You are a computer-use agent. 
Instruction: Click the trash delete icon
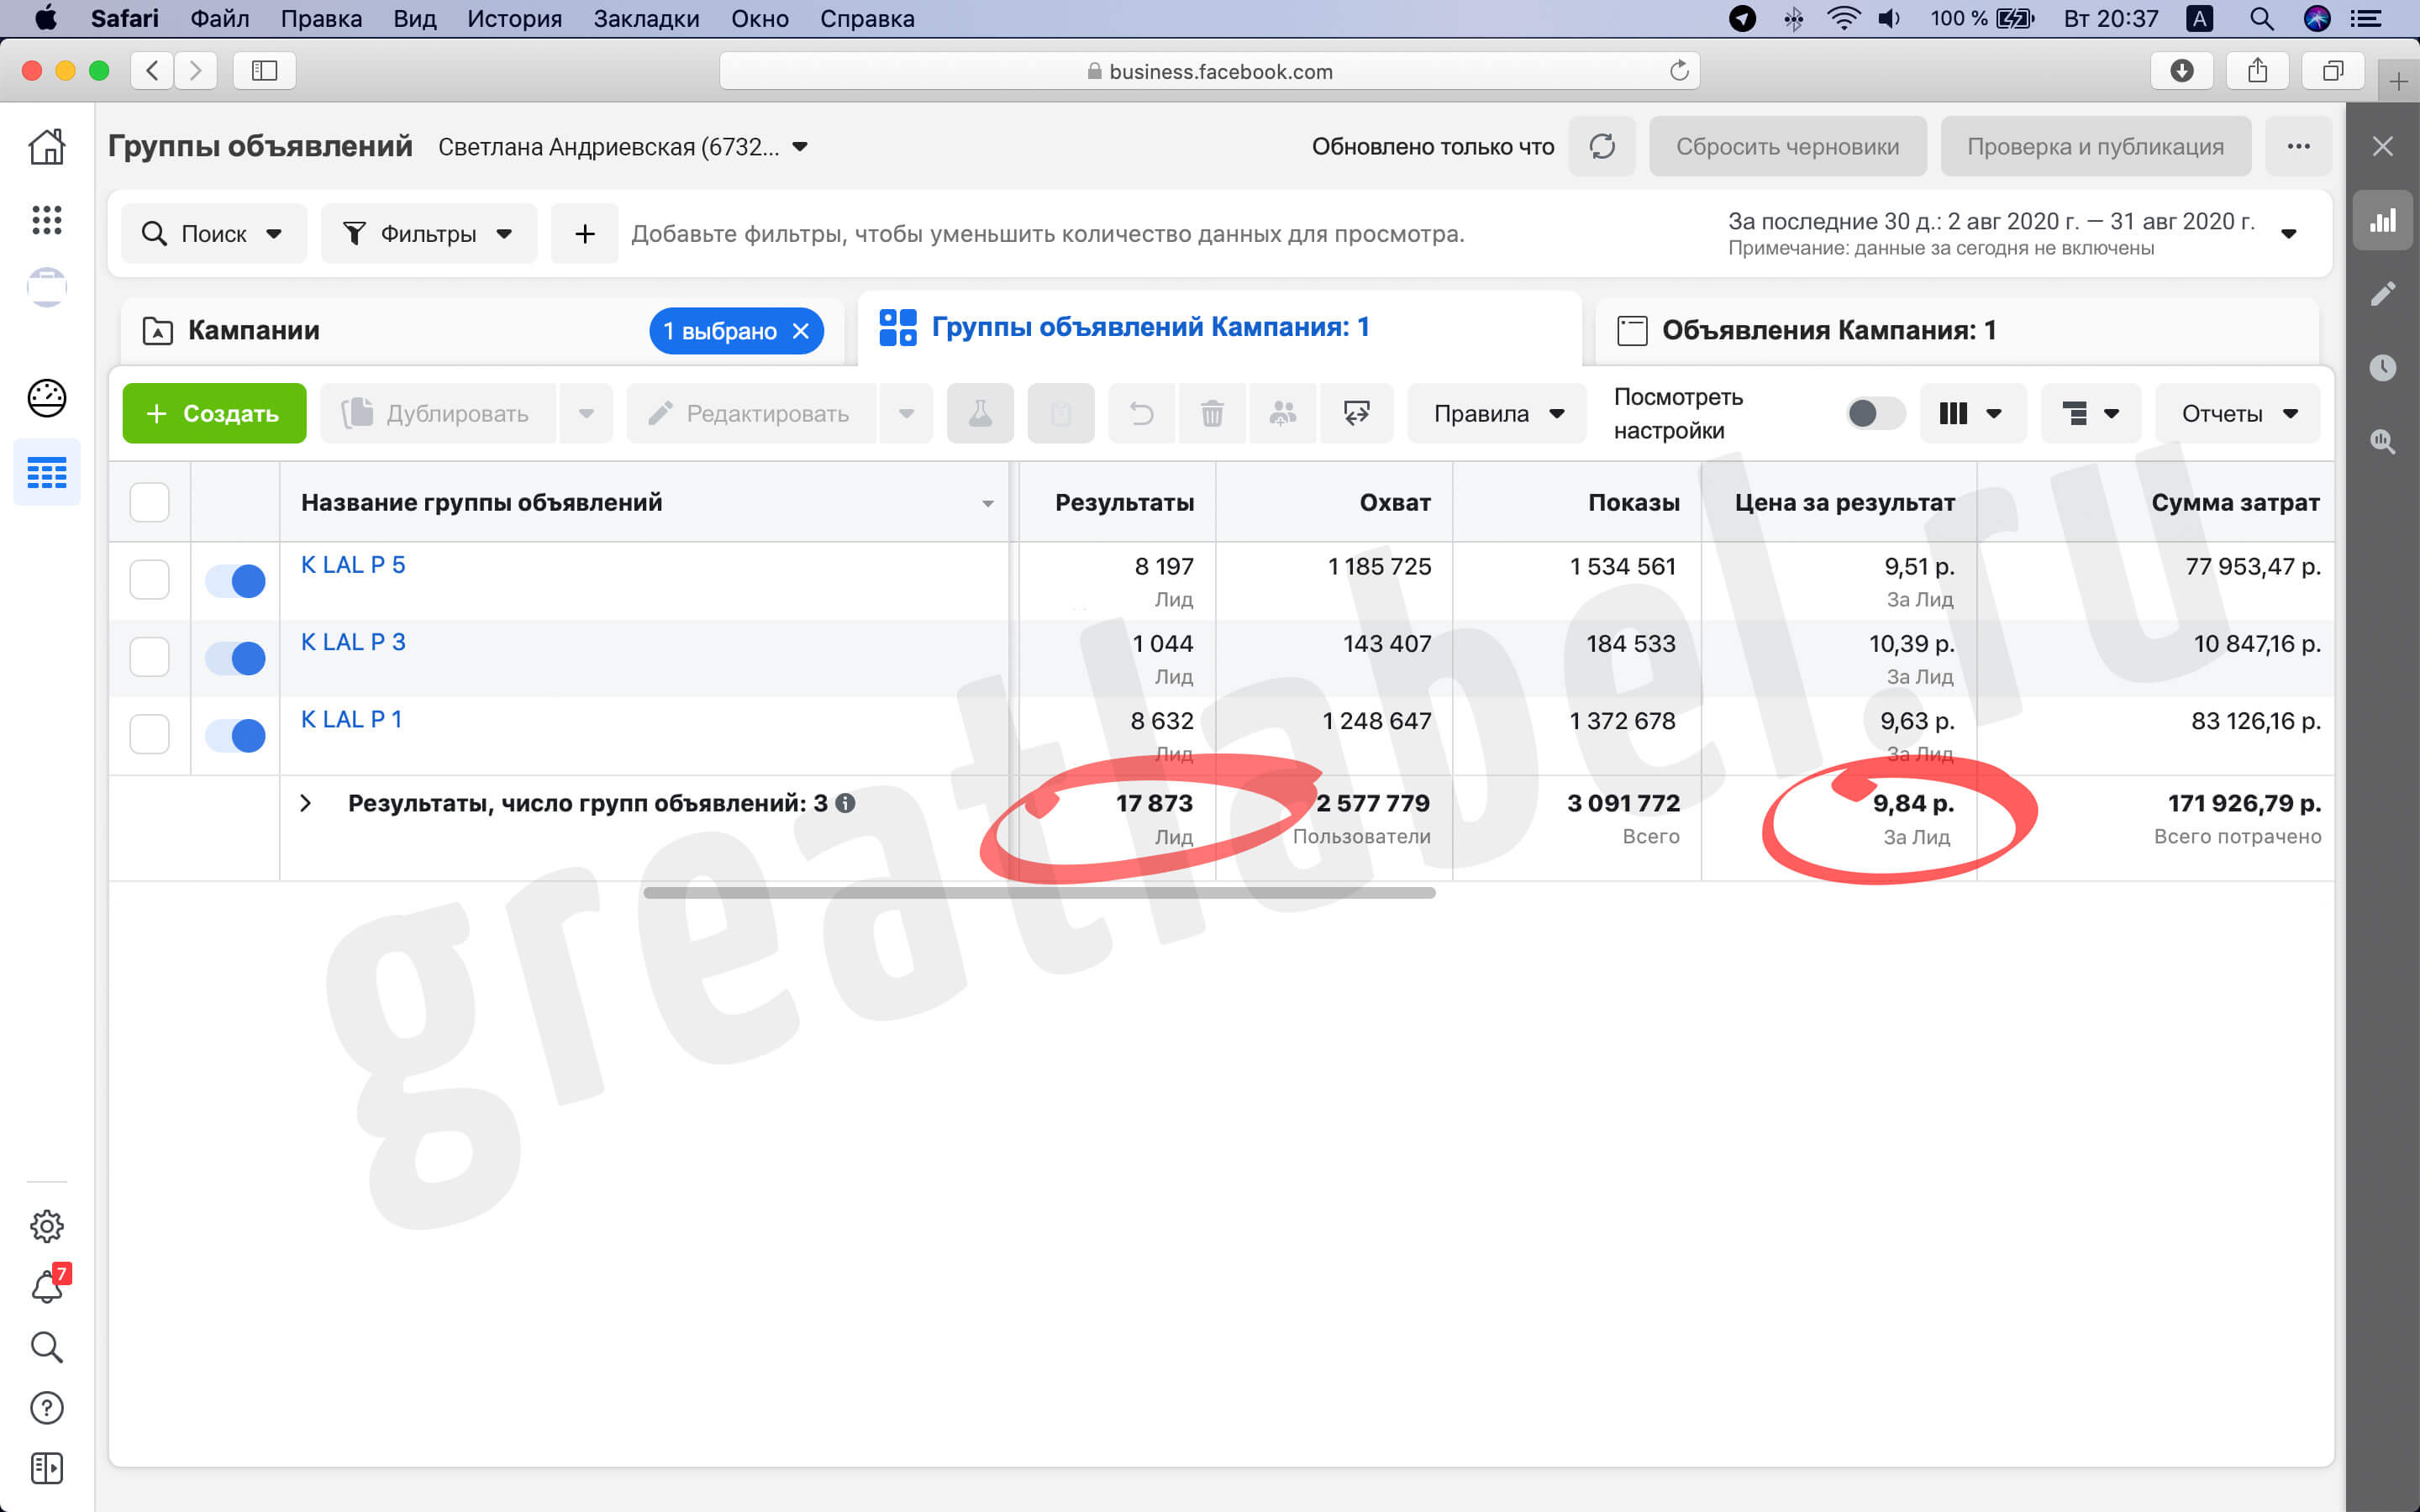pyautogui.click(x=1212, y=413)
